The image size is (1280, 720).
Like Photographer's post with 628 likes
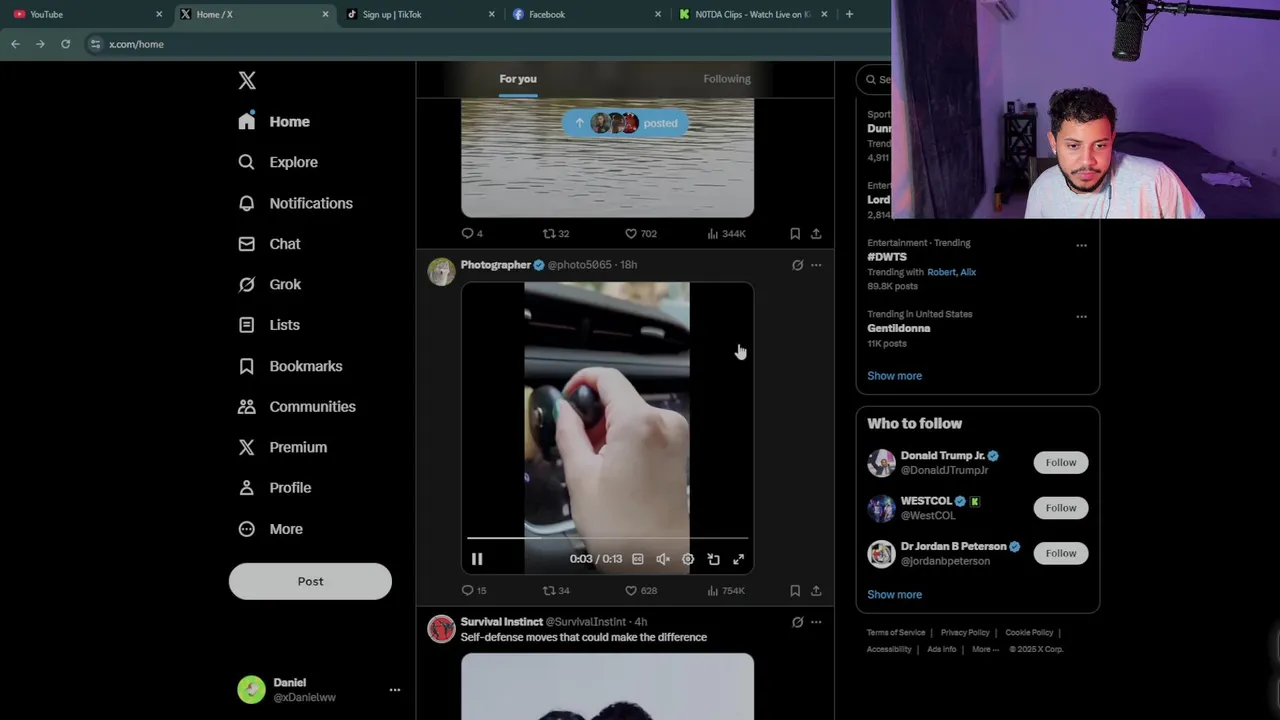[640, 591]
